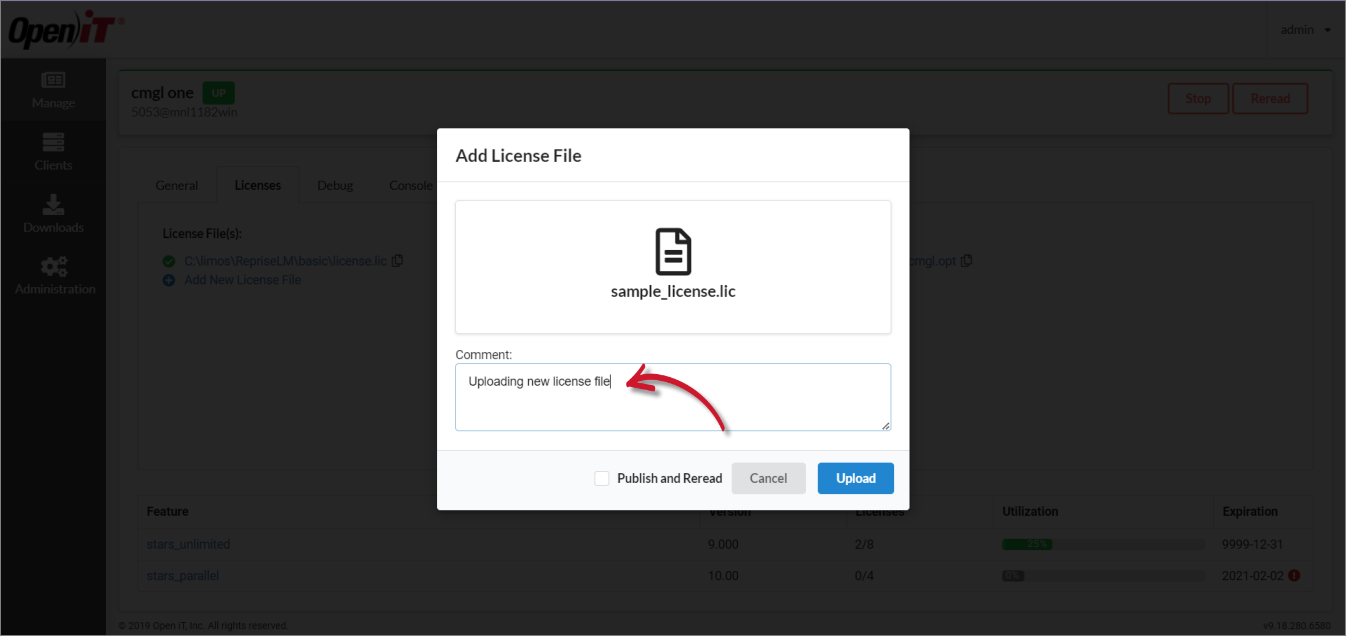Open the C:\limos\RepriseLM\basic\license.lic link
The width and height of the screenshot is (1346, 636).
click(285, 261)
